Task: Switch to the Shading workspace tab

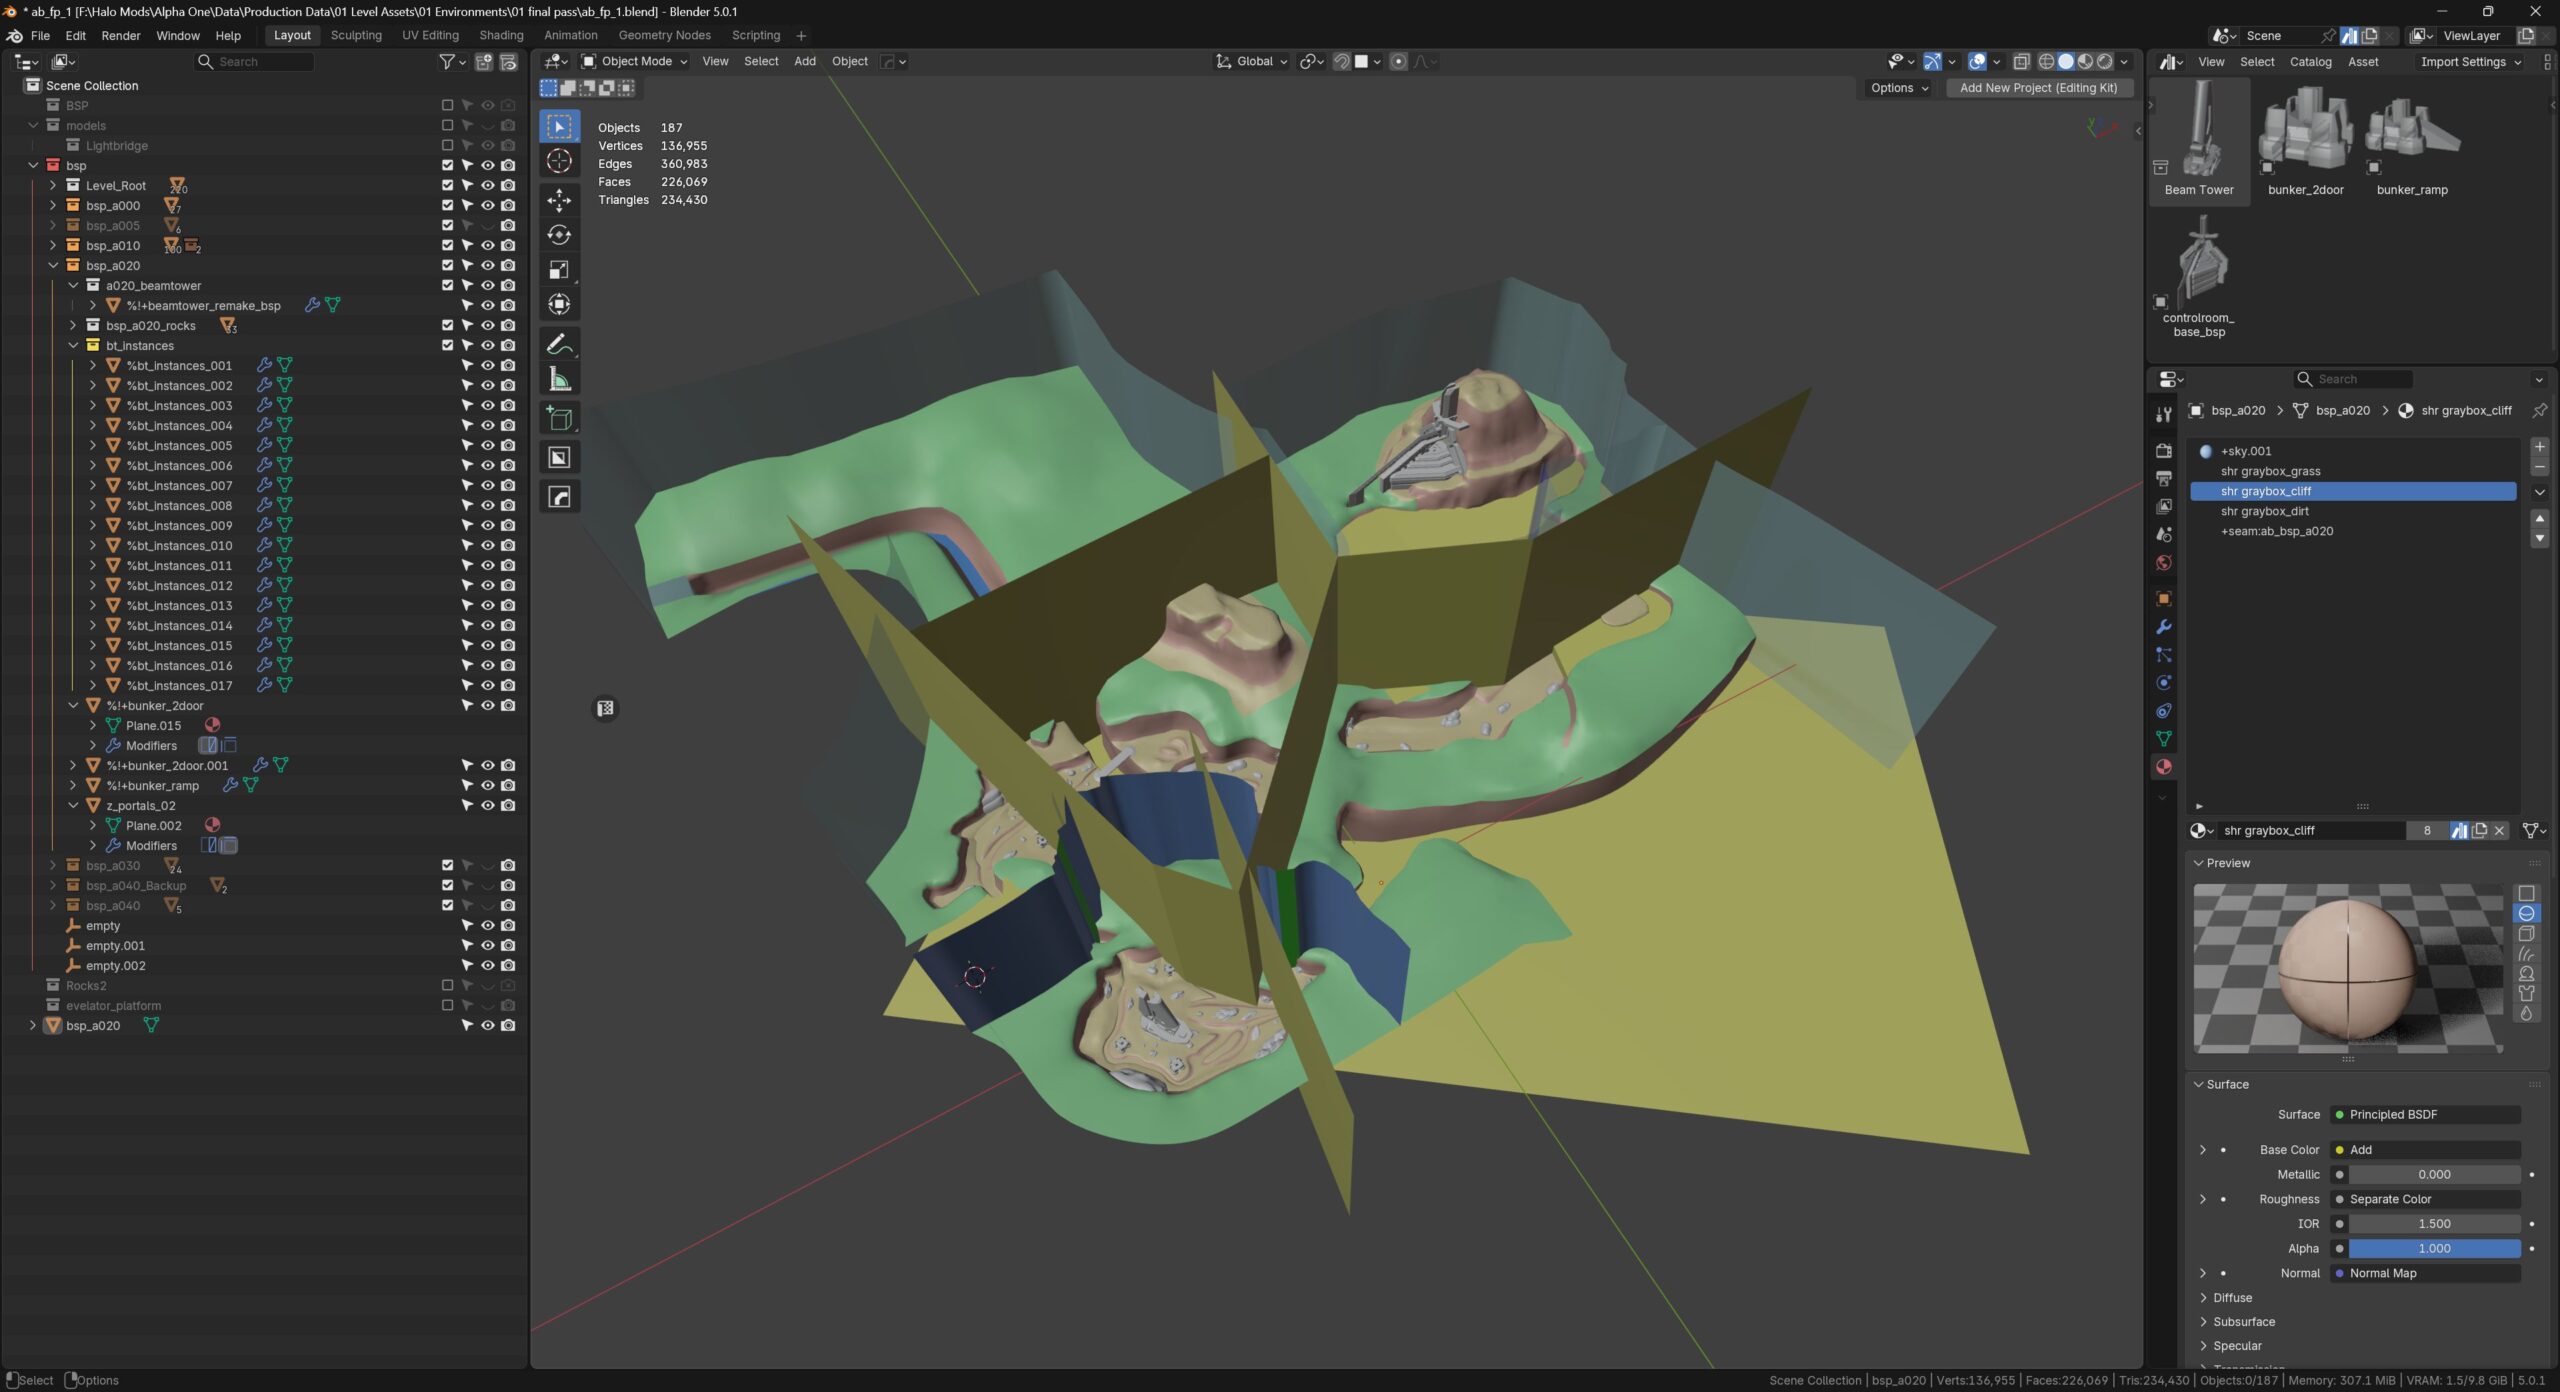Action: 501,35
